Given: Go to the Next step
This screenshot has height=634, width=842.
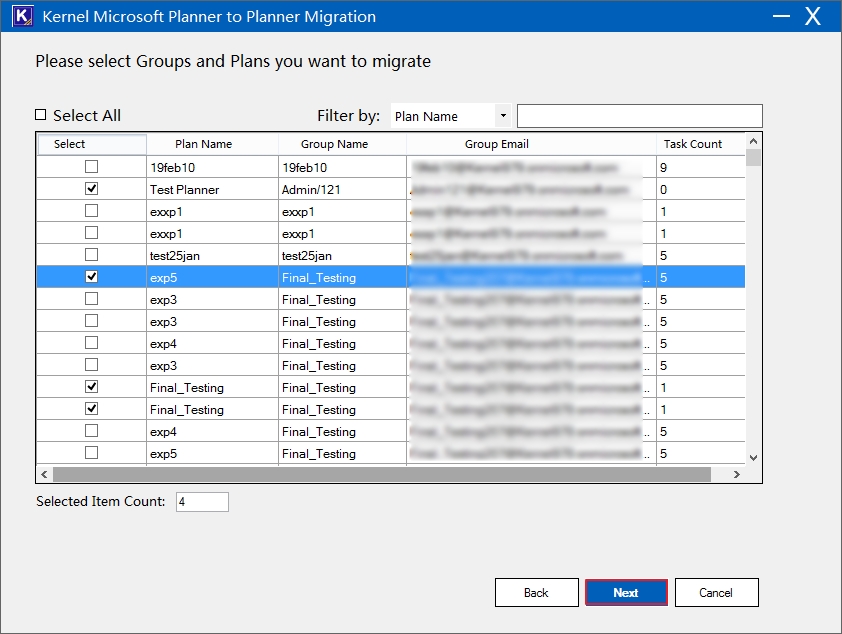Looking at the screenshot, I should click(x=626, y=593).
